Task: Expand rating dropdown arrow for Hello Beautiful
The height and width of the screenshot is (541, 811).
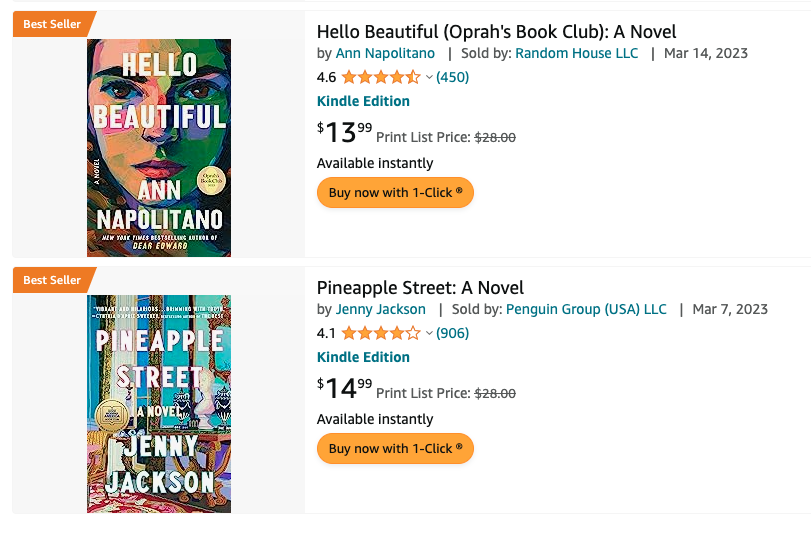Action: (x=429, y=77)
